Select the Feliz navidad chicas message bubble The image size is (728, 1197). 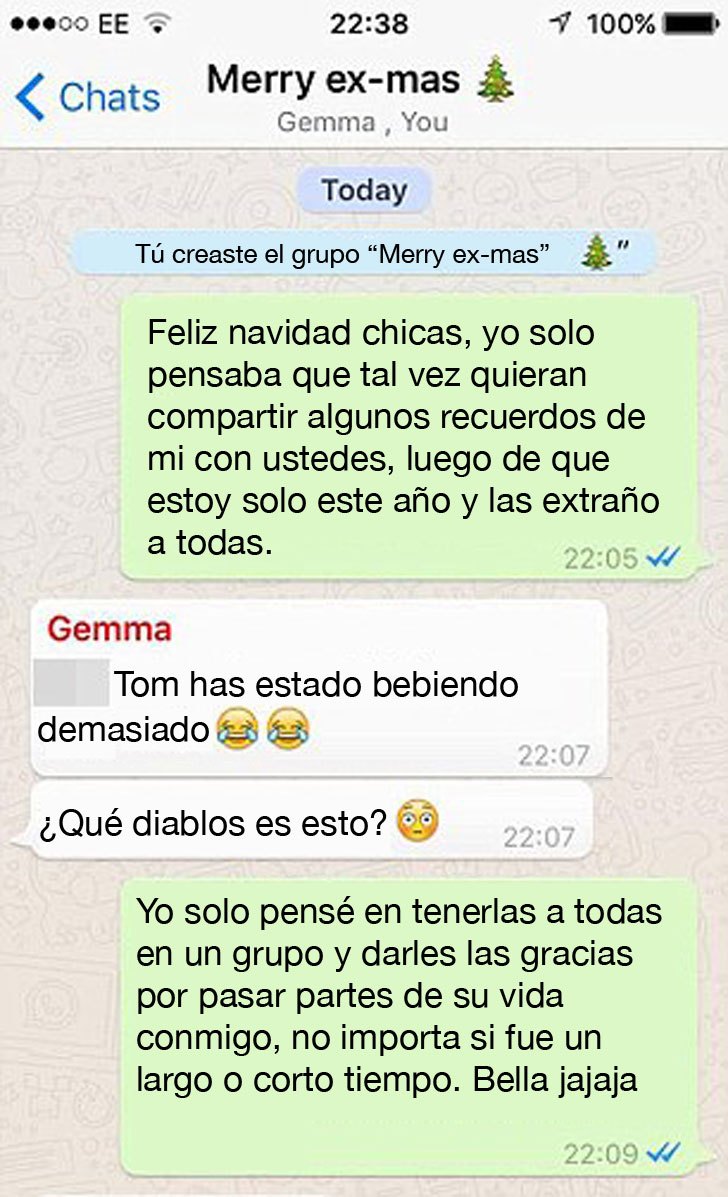pos(410,437)
